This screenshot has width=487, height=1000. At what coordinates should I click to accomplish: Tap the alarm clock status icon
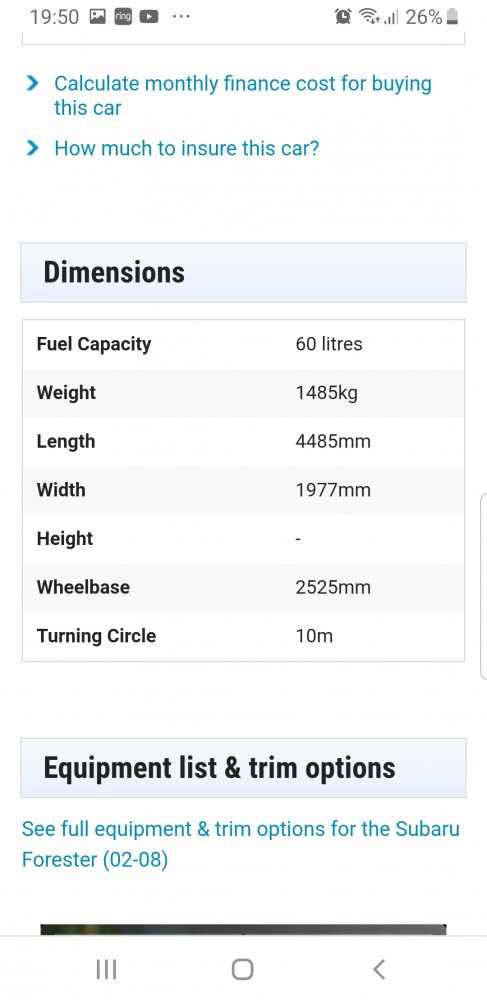tap(343, 17)
